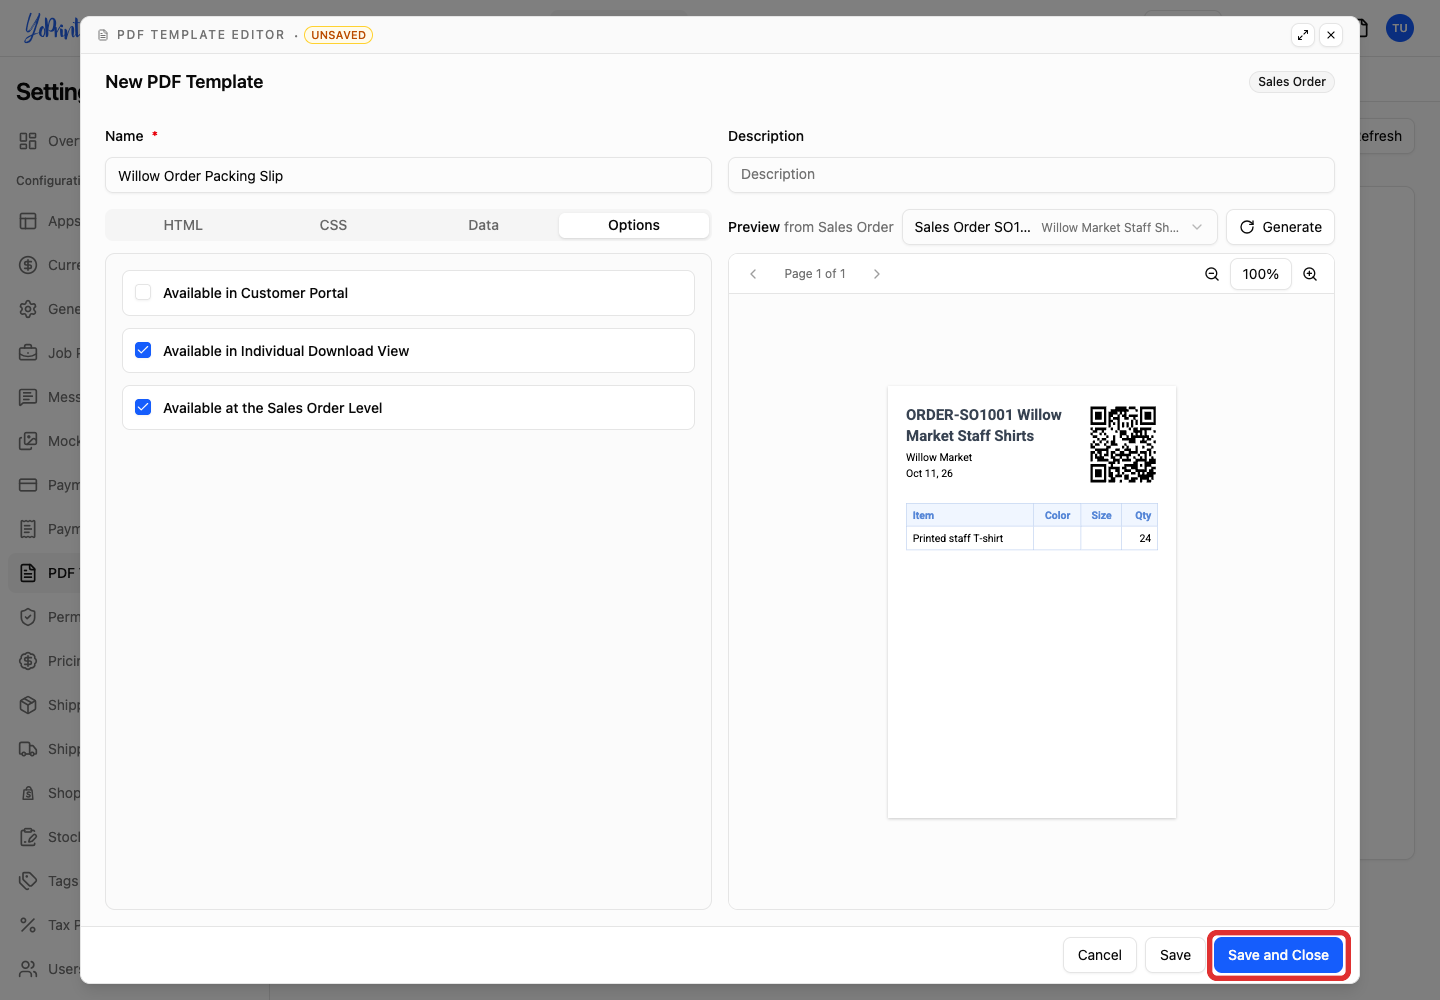Switch to the CSS tab

[333, 225]
